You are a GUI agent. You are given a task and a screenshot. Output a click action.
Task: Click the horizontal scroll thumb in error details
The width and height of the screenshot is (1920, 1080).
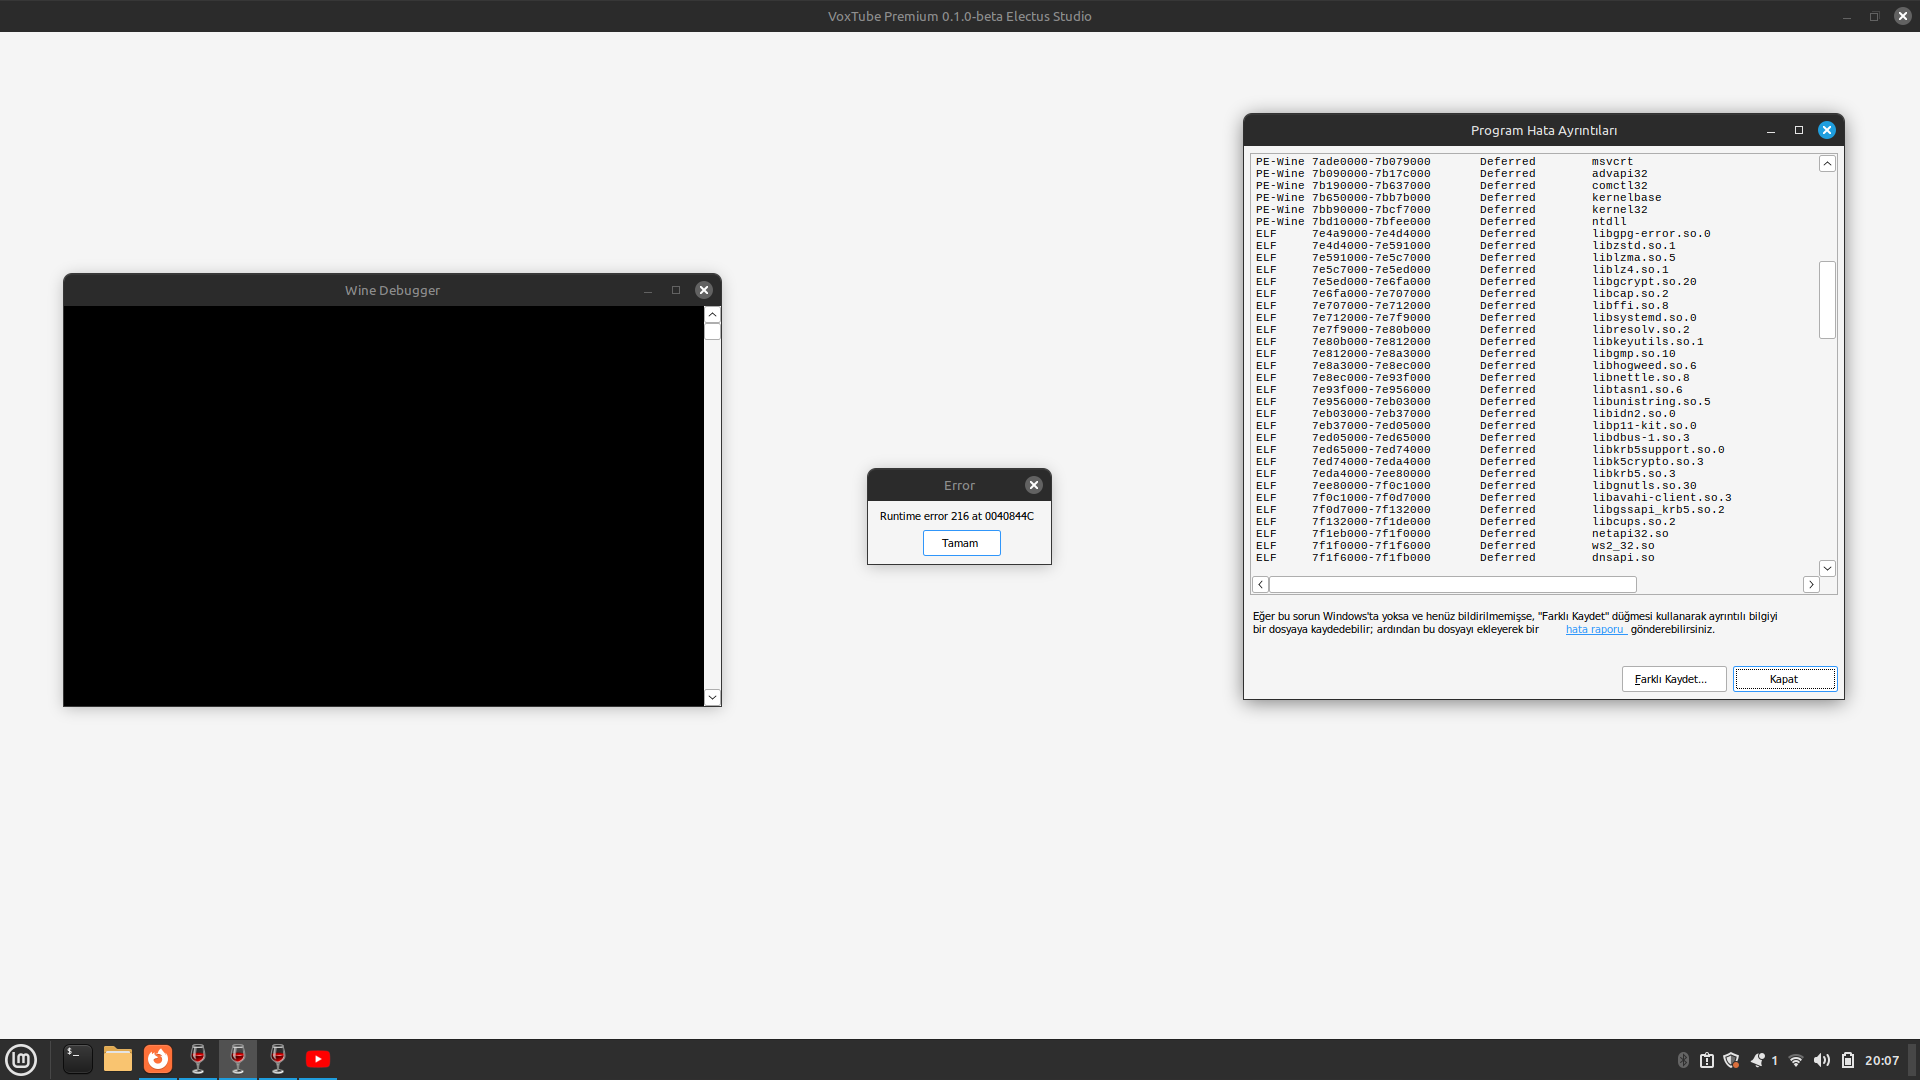coord(1453,584)
